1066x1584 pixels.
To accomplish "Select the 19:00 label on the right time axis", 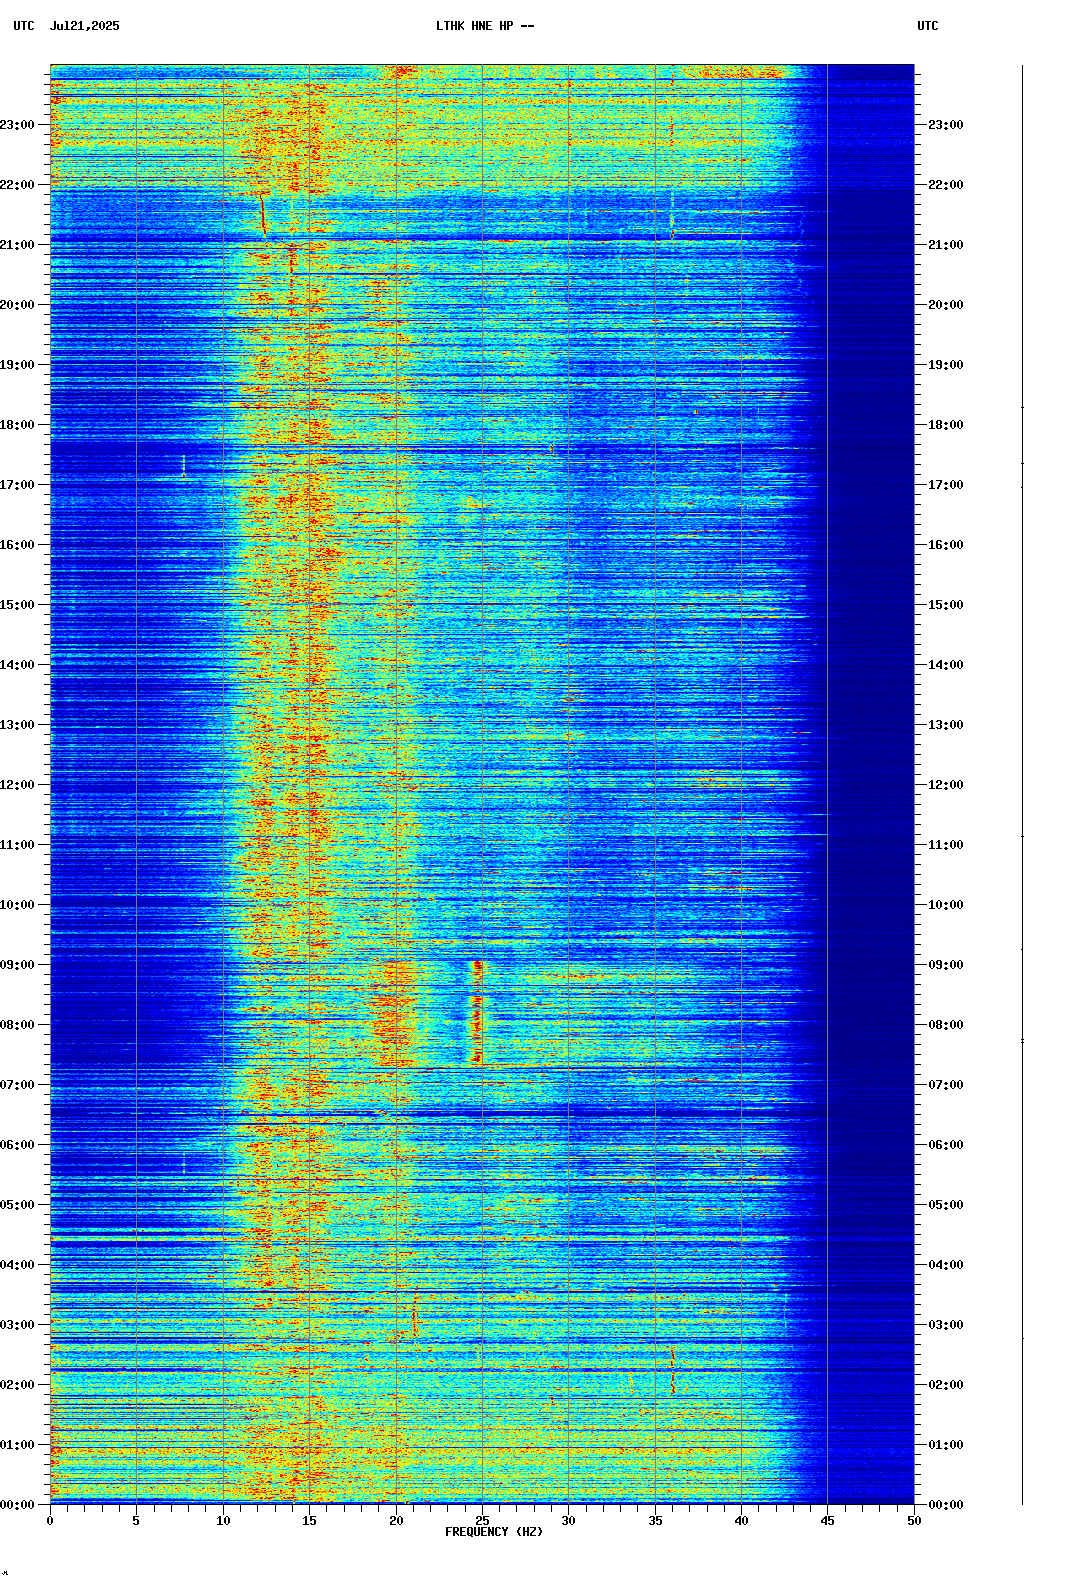I will tap(946, 365).
